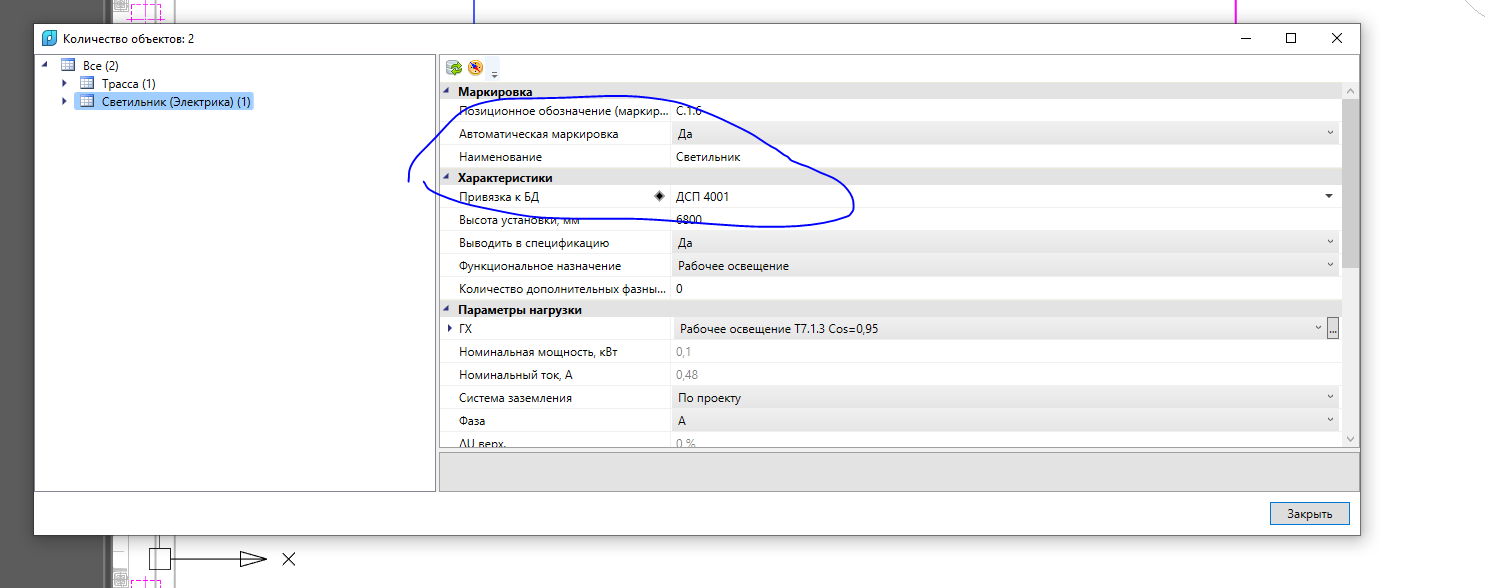Collapse the Маркировка section

click(447, 91)
